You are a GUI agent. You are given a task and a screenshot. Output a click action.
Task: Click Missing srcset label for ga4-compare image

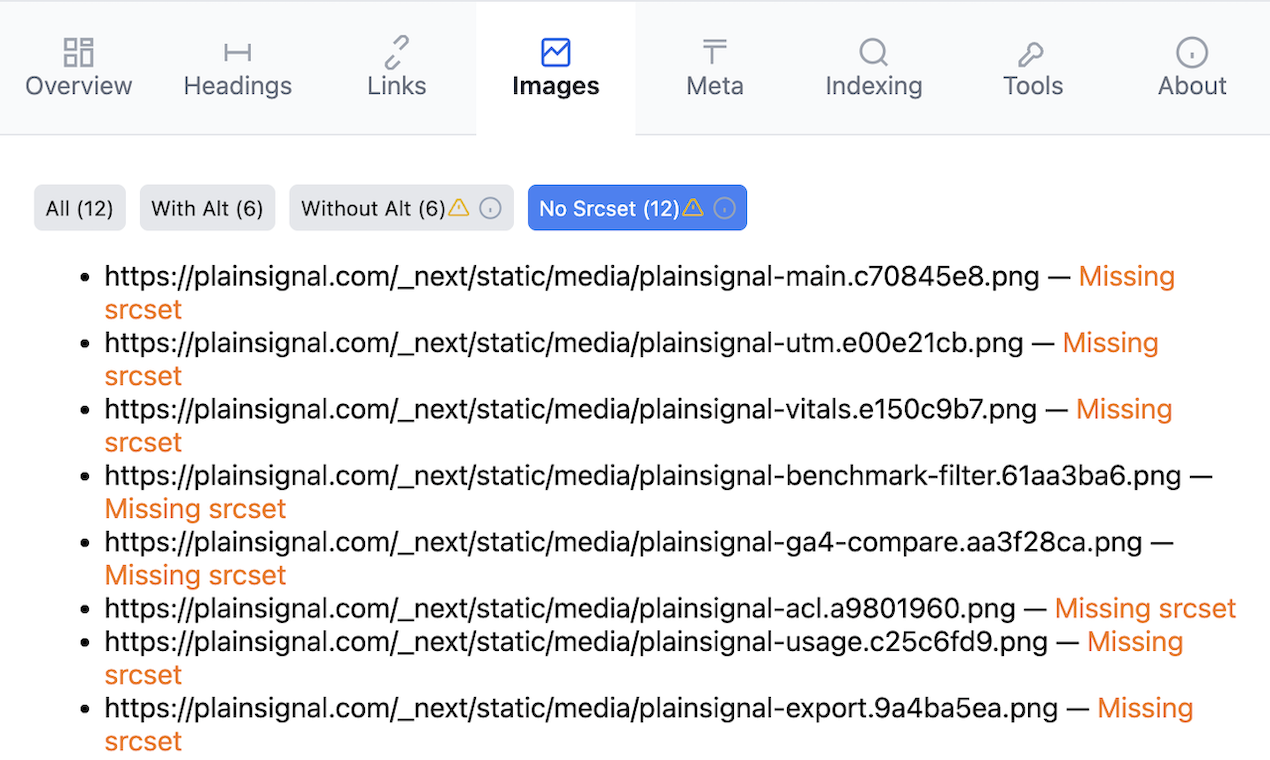[196, 575]
